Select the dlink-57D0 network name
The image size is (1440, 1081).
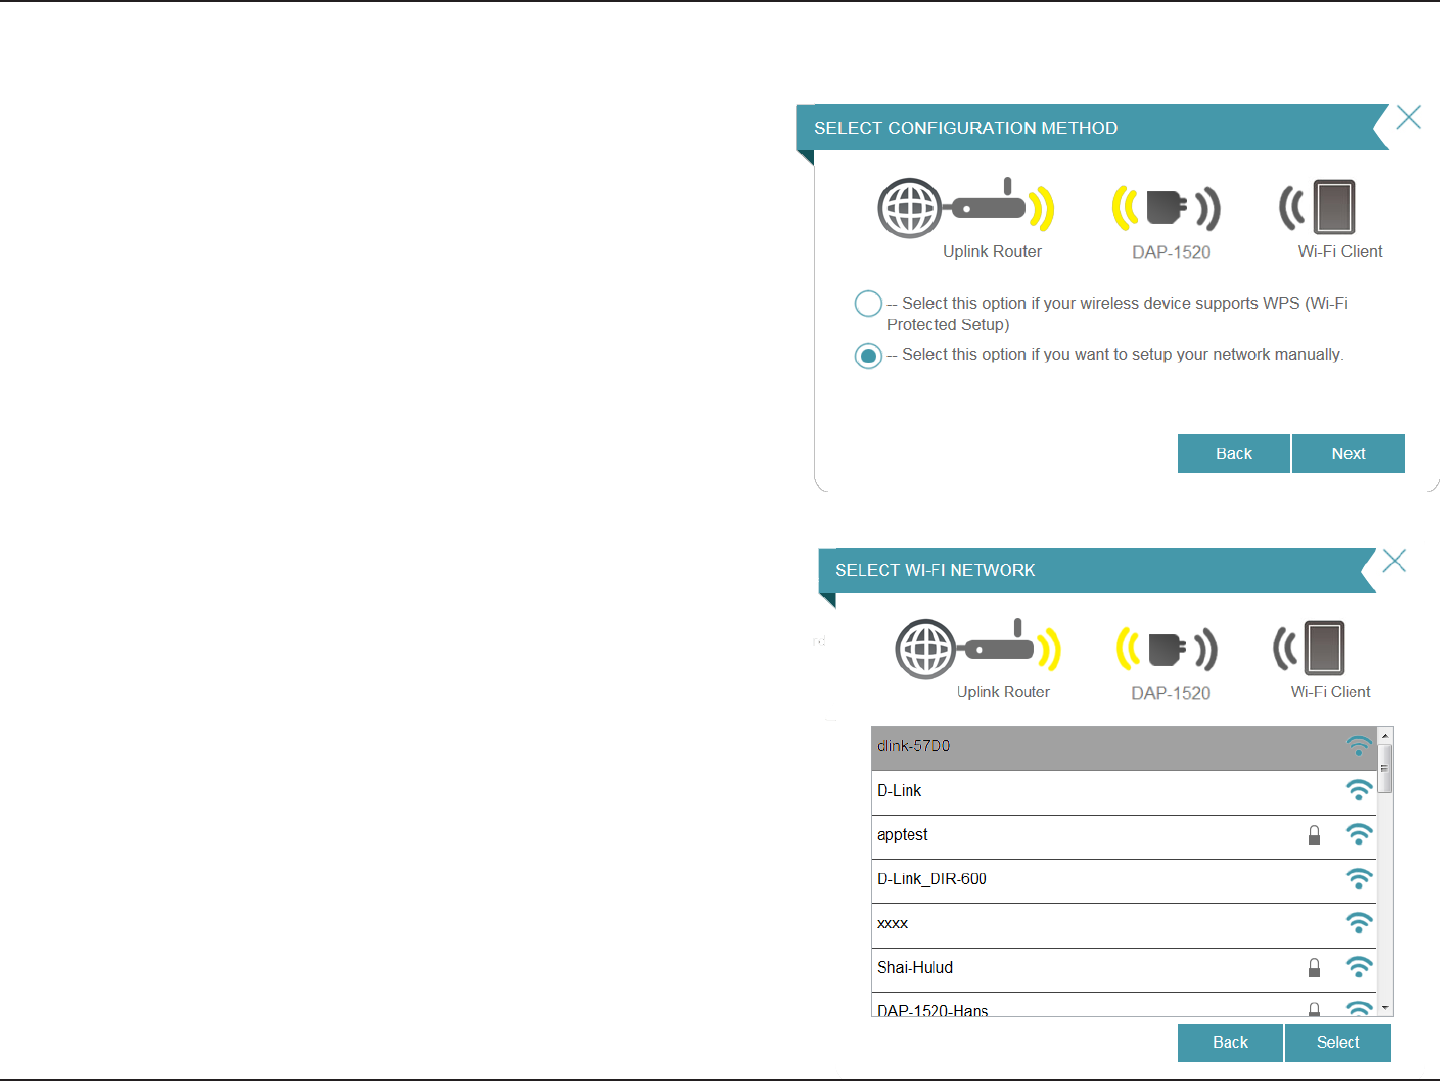914,746
